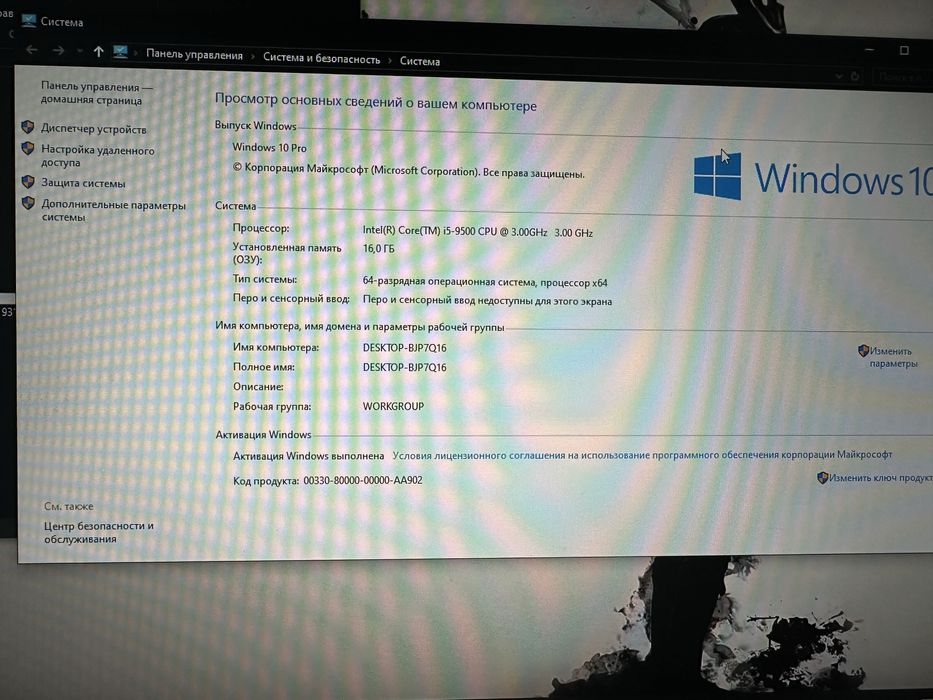Open Центр безопасности и обслуживания link
The width and height of the screenshot is (933, 700).
99,532
